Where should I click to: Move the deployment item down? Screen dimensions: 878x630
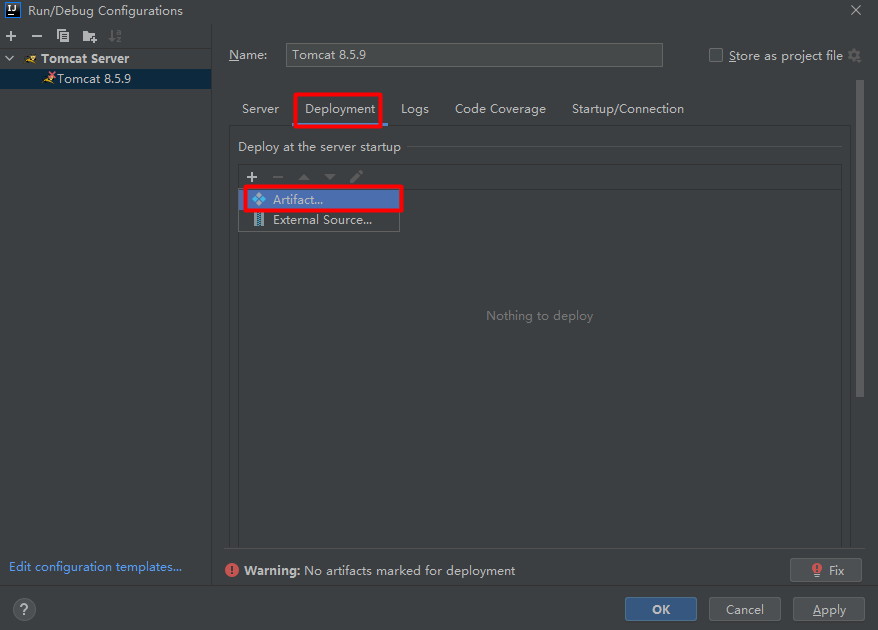coord(330,177)
